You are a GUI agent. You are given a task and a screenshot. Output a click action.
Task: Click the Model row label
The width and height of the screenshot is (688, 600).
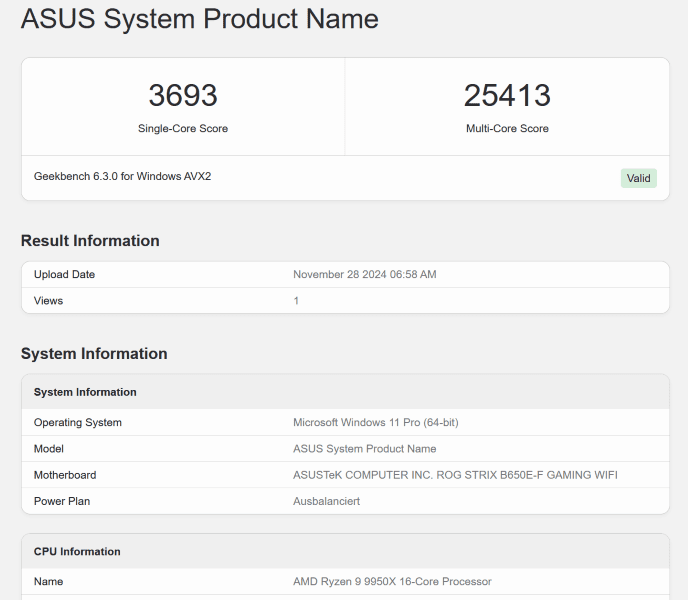pyautogui.click(x=49, y=449)
